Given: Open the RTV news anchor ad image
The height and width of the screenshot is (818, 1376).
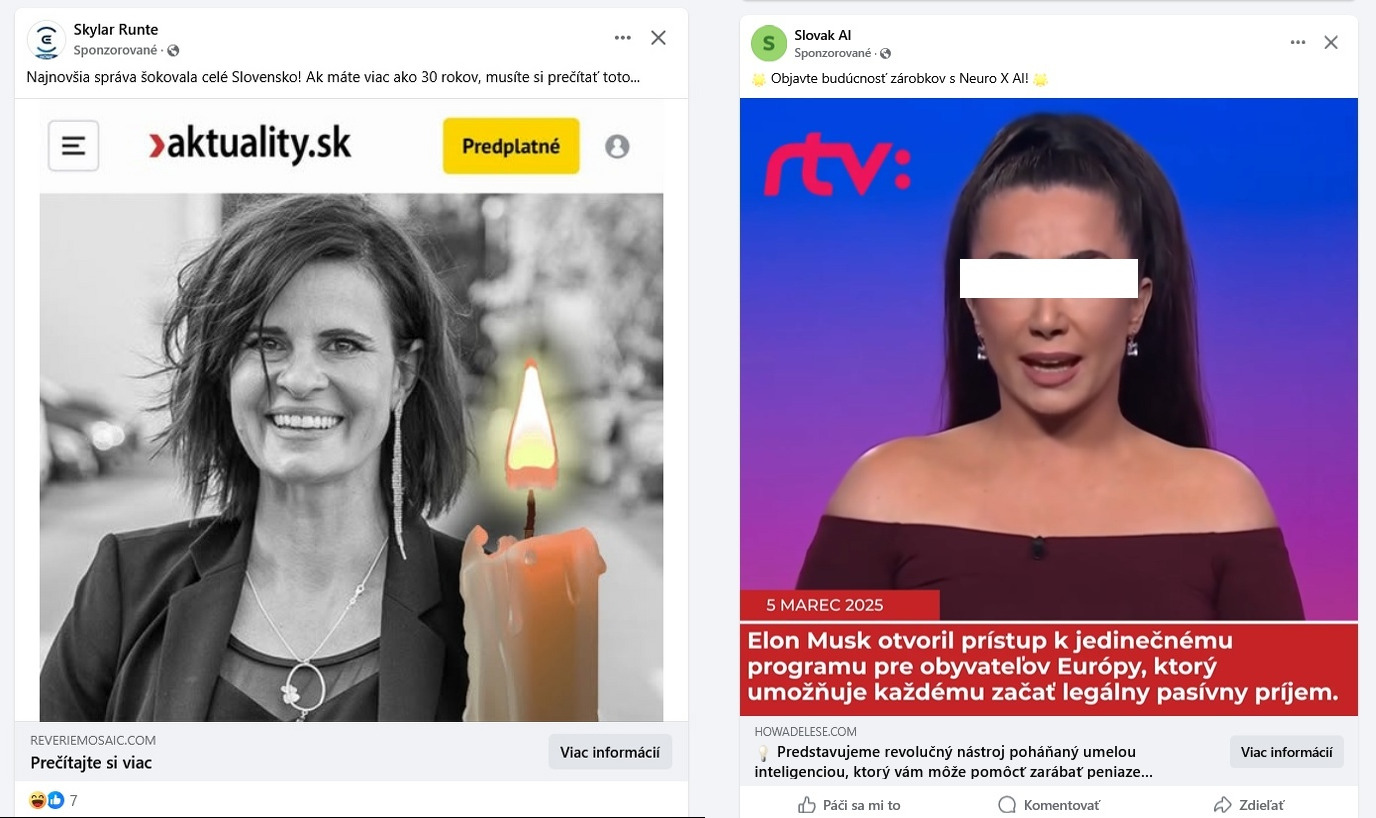Looking at the screenshot, I should (1049, 407).
